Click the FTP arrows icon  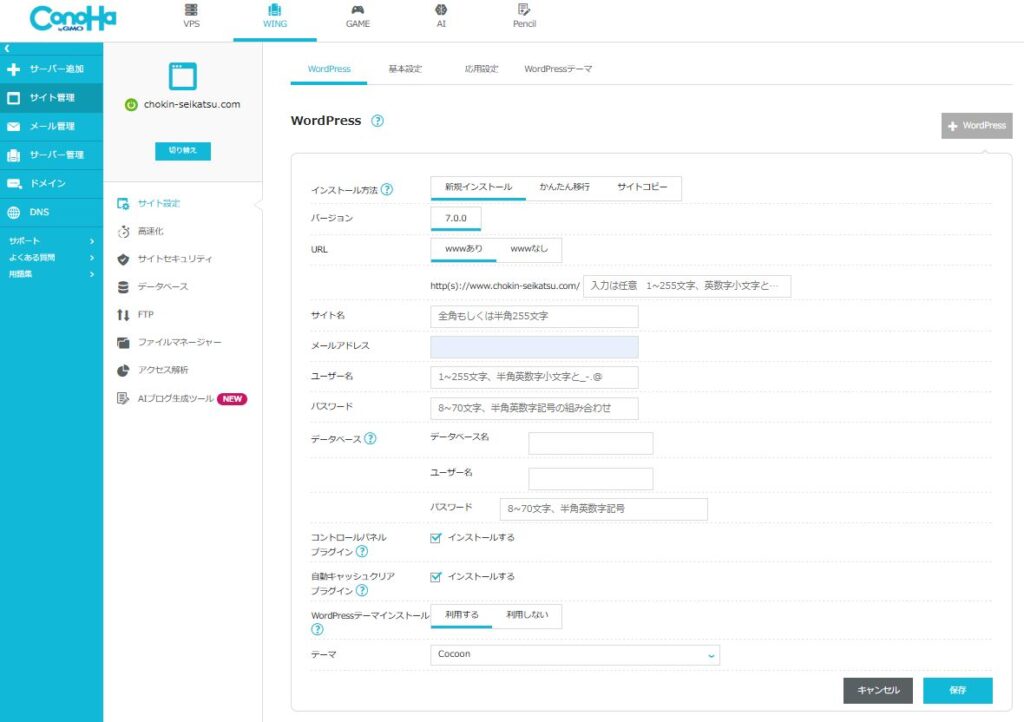point(123,315)
